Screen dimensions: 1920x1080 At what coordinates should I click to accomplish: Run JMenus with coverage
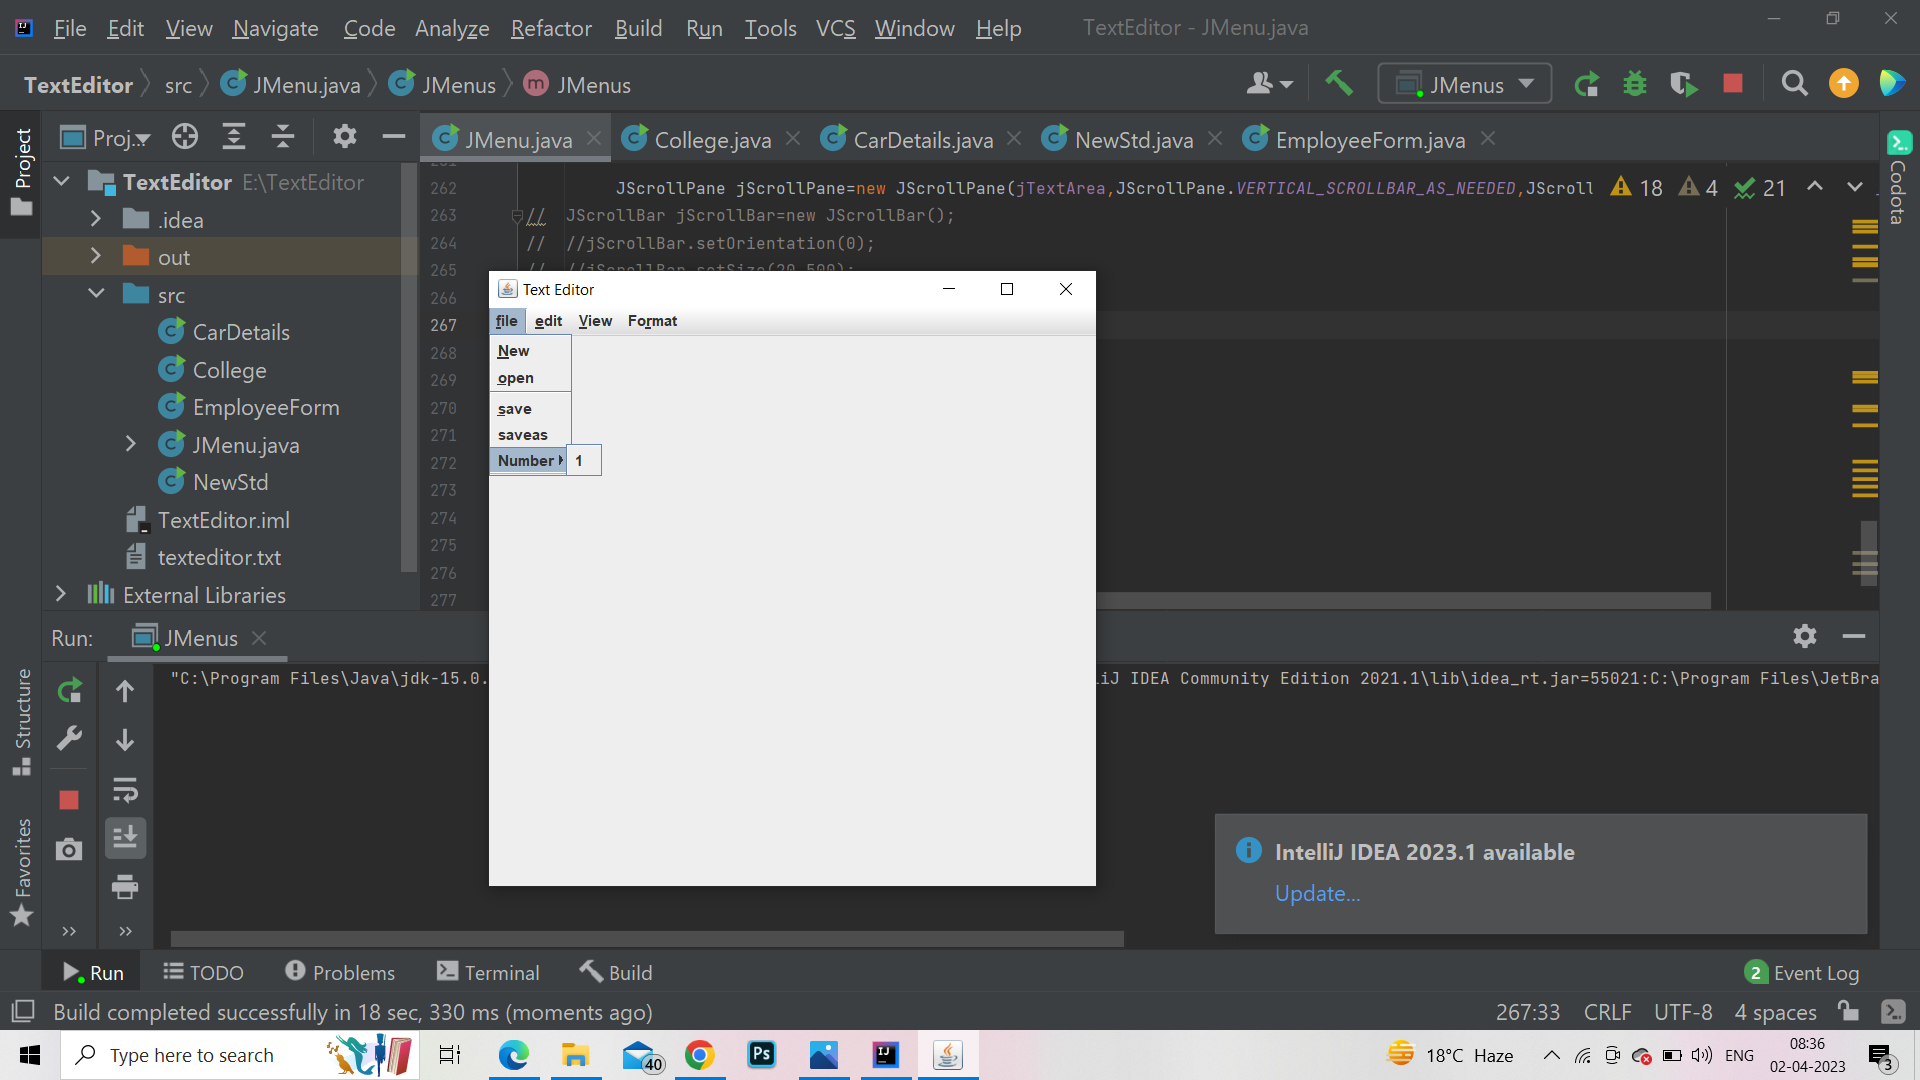[1683, 84]
